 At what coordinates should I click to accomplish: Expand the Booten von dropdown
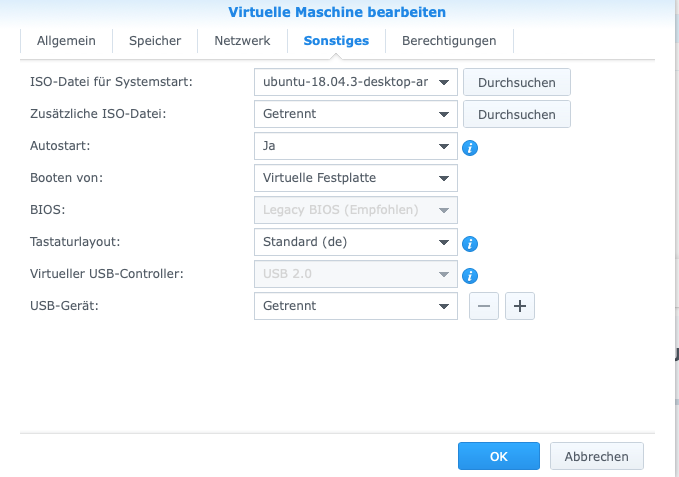point(356,179)
